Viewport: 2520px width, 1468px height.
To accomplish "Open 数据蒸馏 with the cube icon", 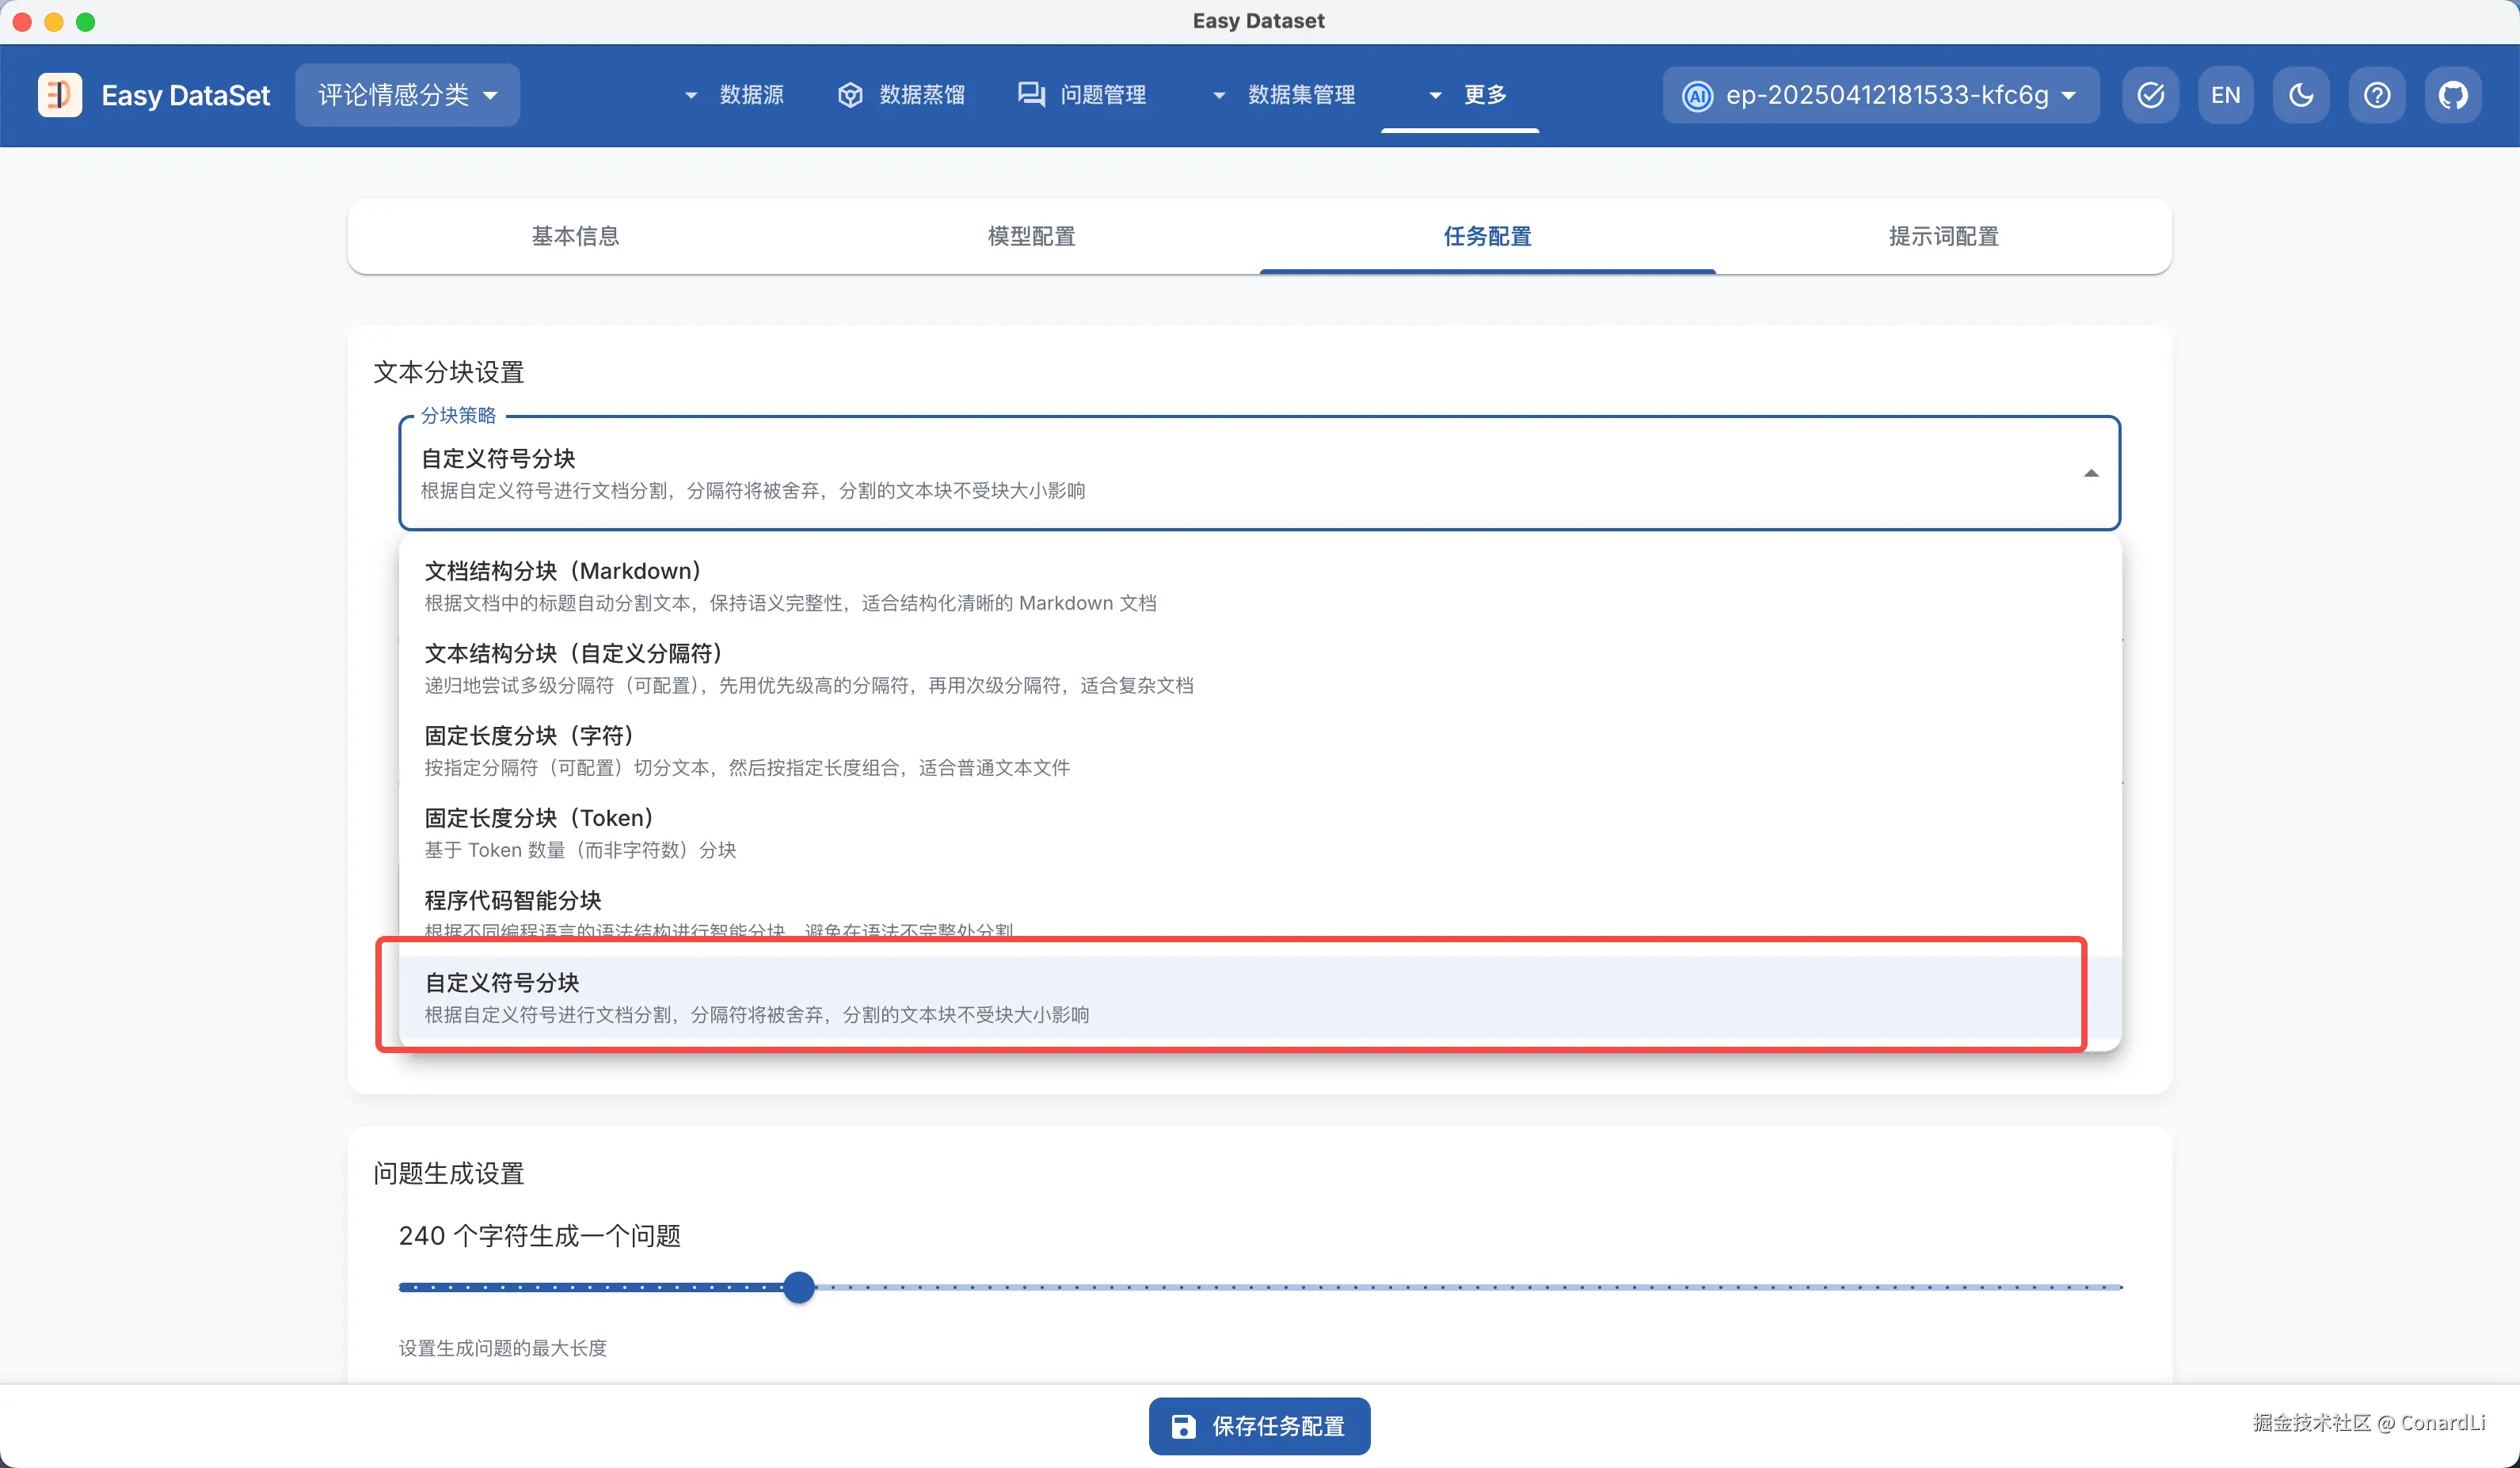I will (850, 95).
